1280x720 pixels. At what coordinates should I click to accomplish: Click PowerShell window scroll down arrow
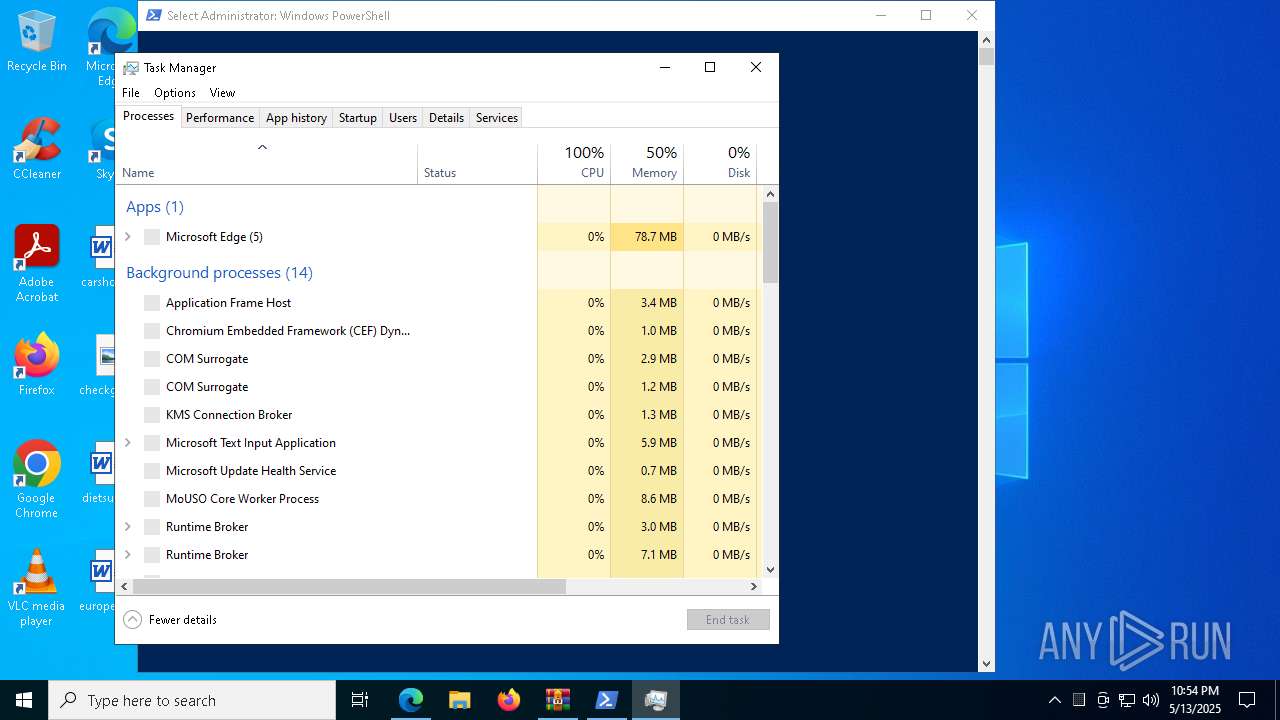tap(986, 663)
